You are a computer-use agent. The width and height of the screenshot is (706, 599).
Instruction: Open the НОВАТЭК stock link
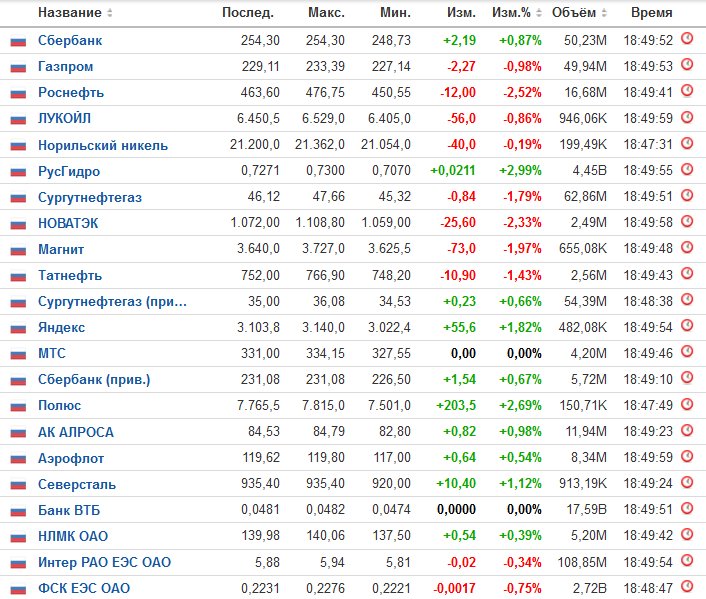click(x=68, y=223)
